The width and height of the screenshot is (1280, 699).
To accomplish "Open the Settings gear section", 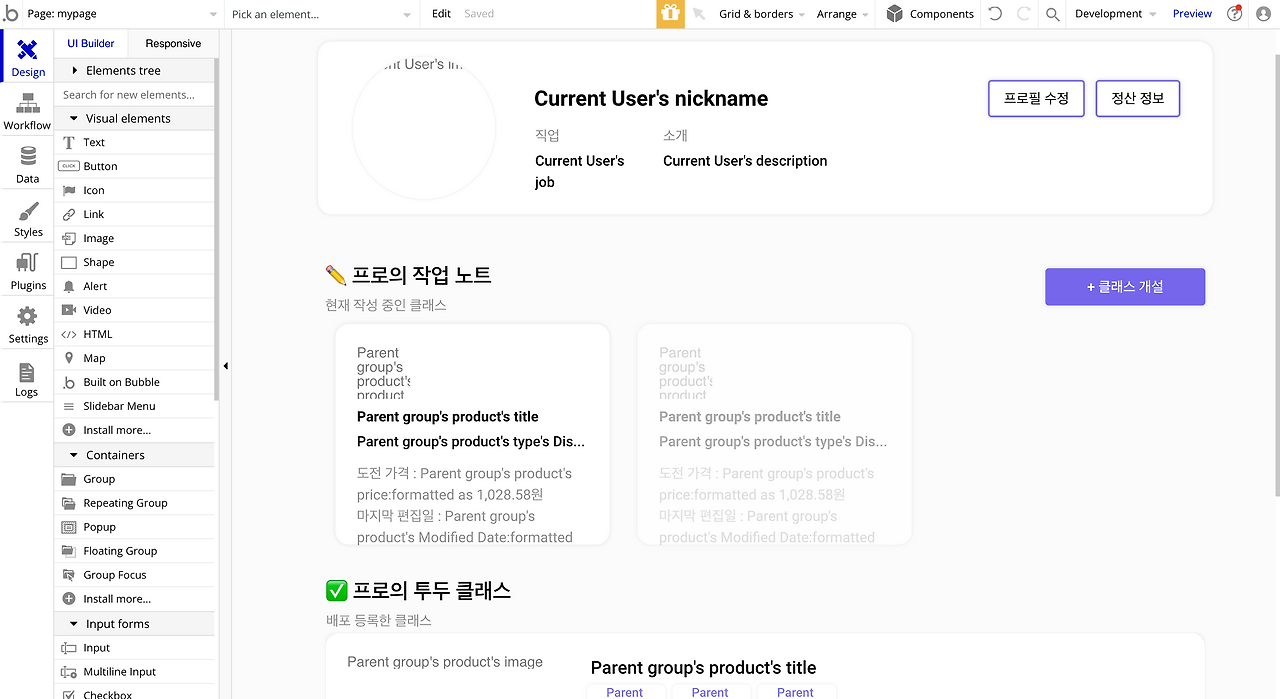I will [28, 324].
